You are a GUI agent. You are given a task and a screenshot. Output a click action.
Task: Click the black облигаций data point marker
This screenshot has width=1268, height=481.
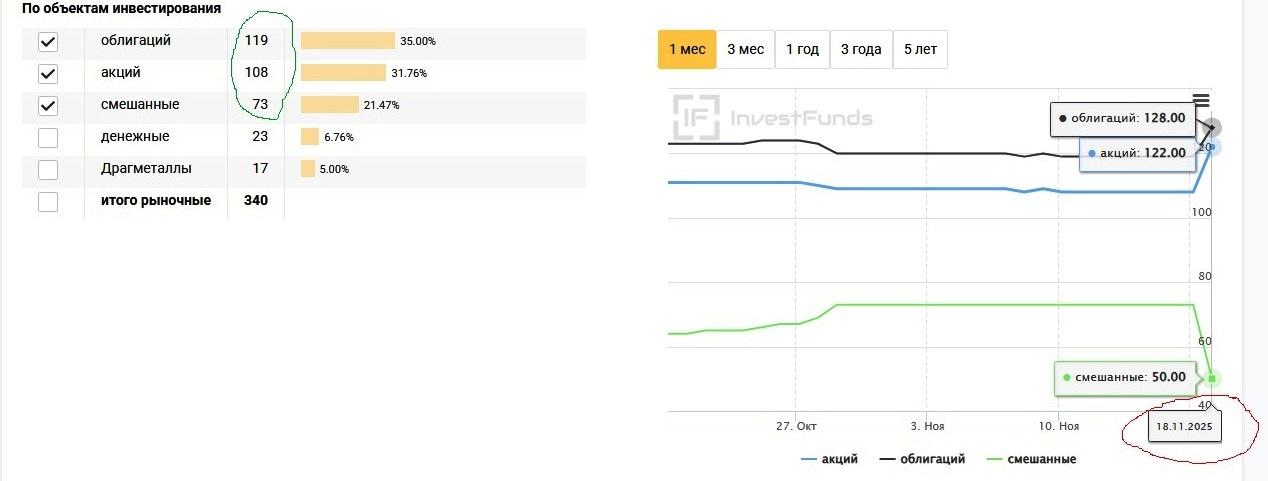point(1212,128)
